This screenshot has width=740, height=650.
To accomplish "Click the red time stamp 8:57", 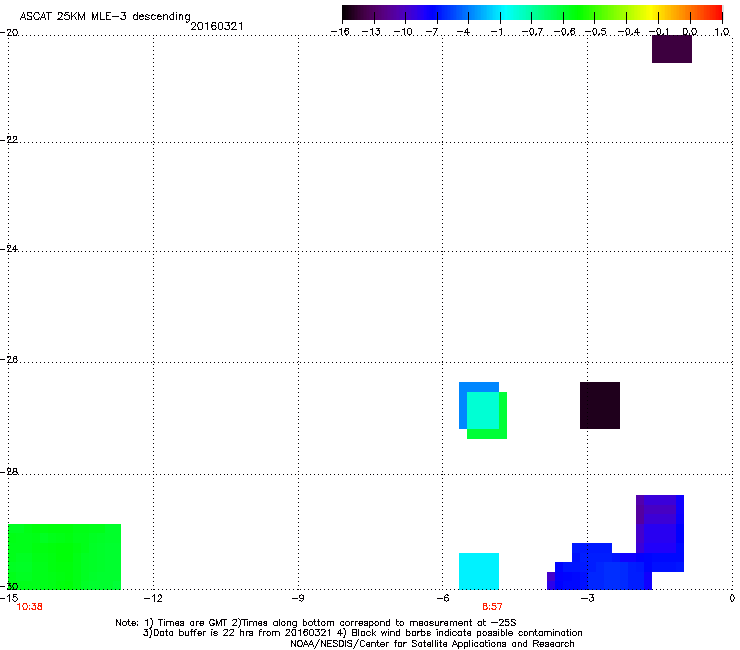I will pyautogui.click(x=492, y=607).
